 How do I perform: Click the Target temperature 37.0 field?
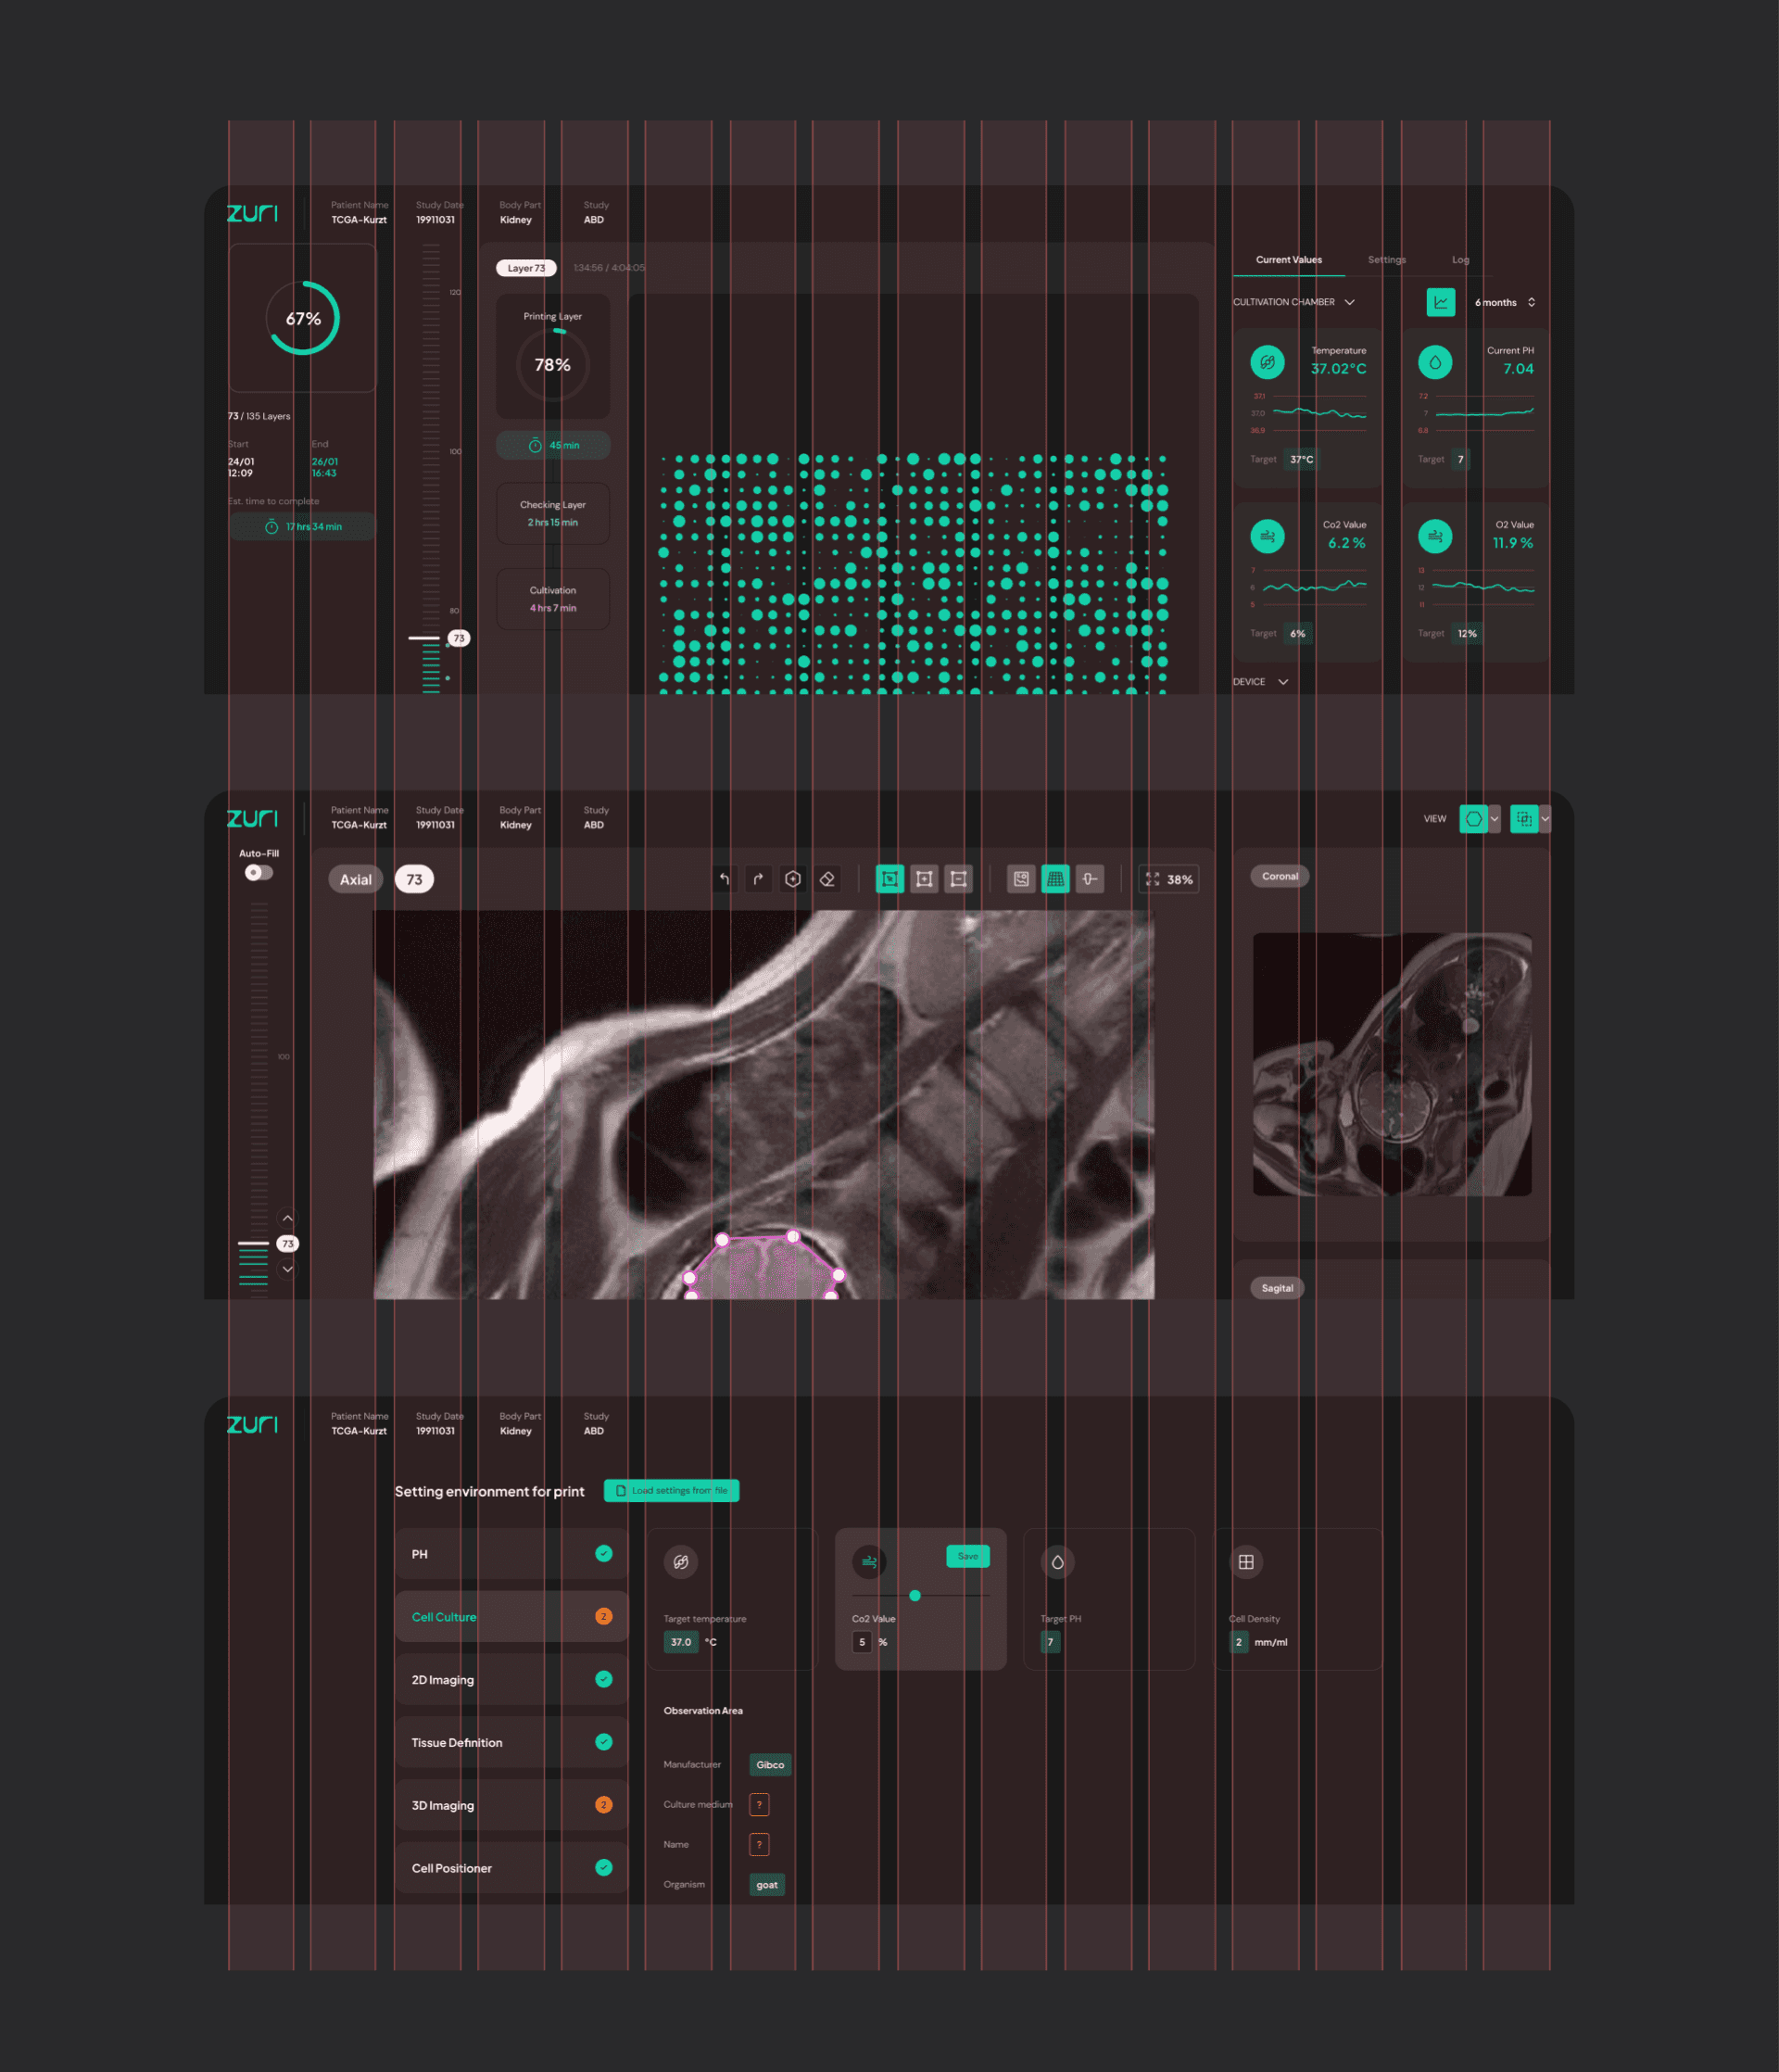click(681, 1642)
